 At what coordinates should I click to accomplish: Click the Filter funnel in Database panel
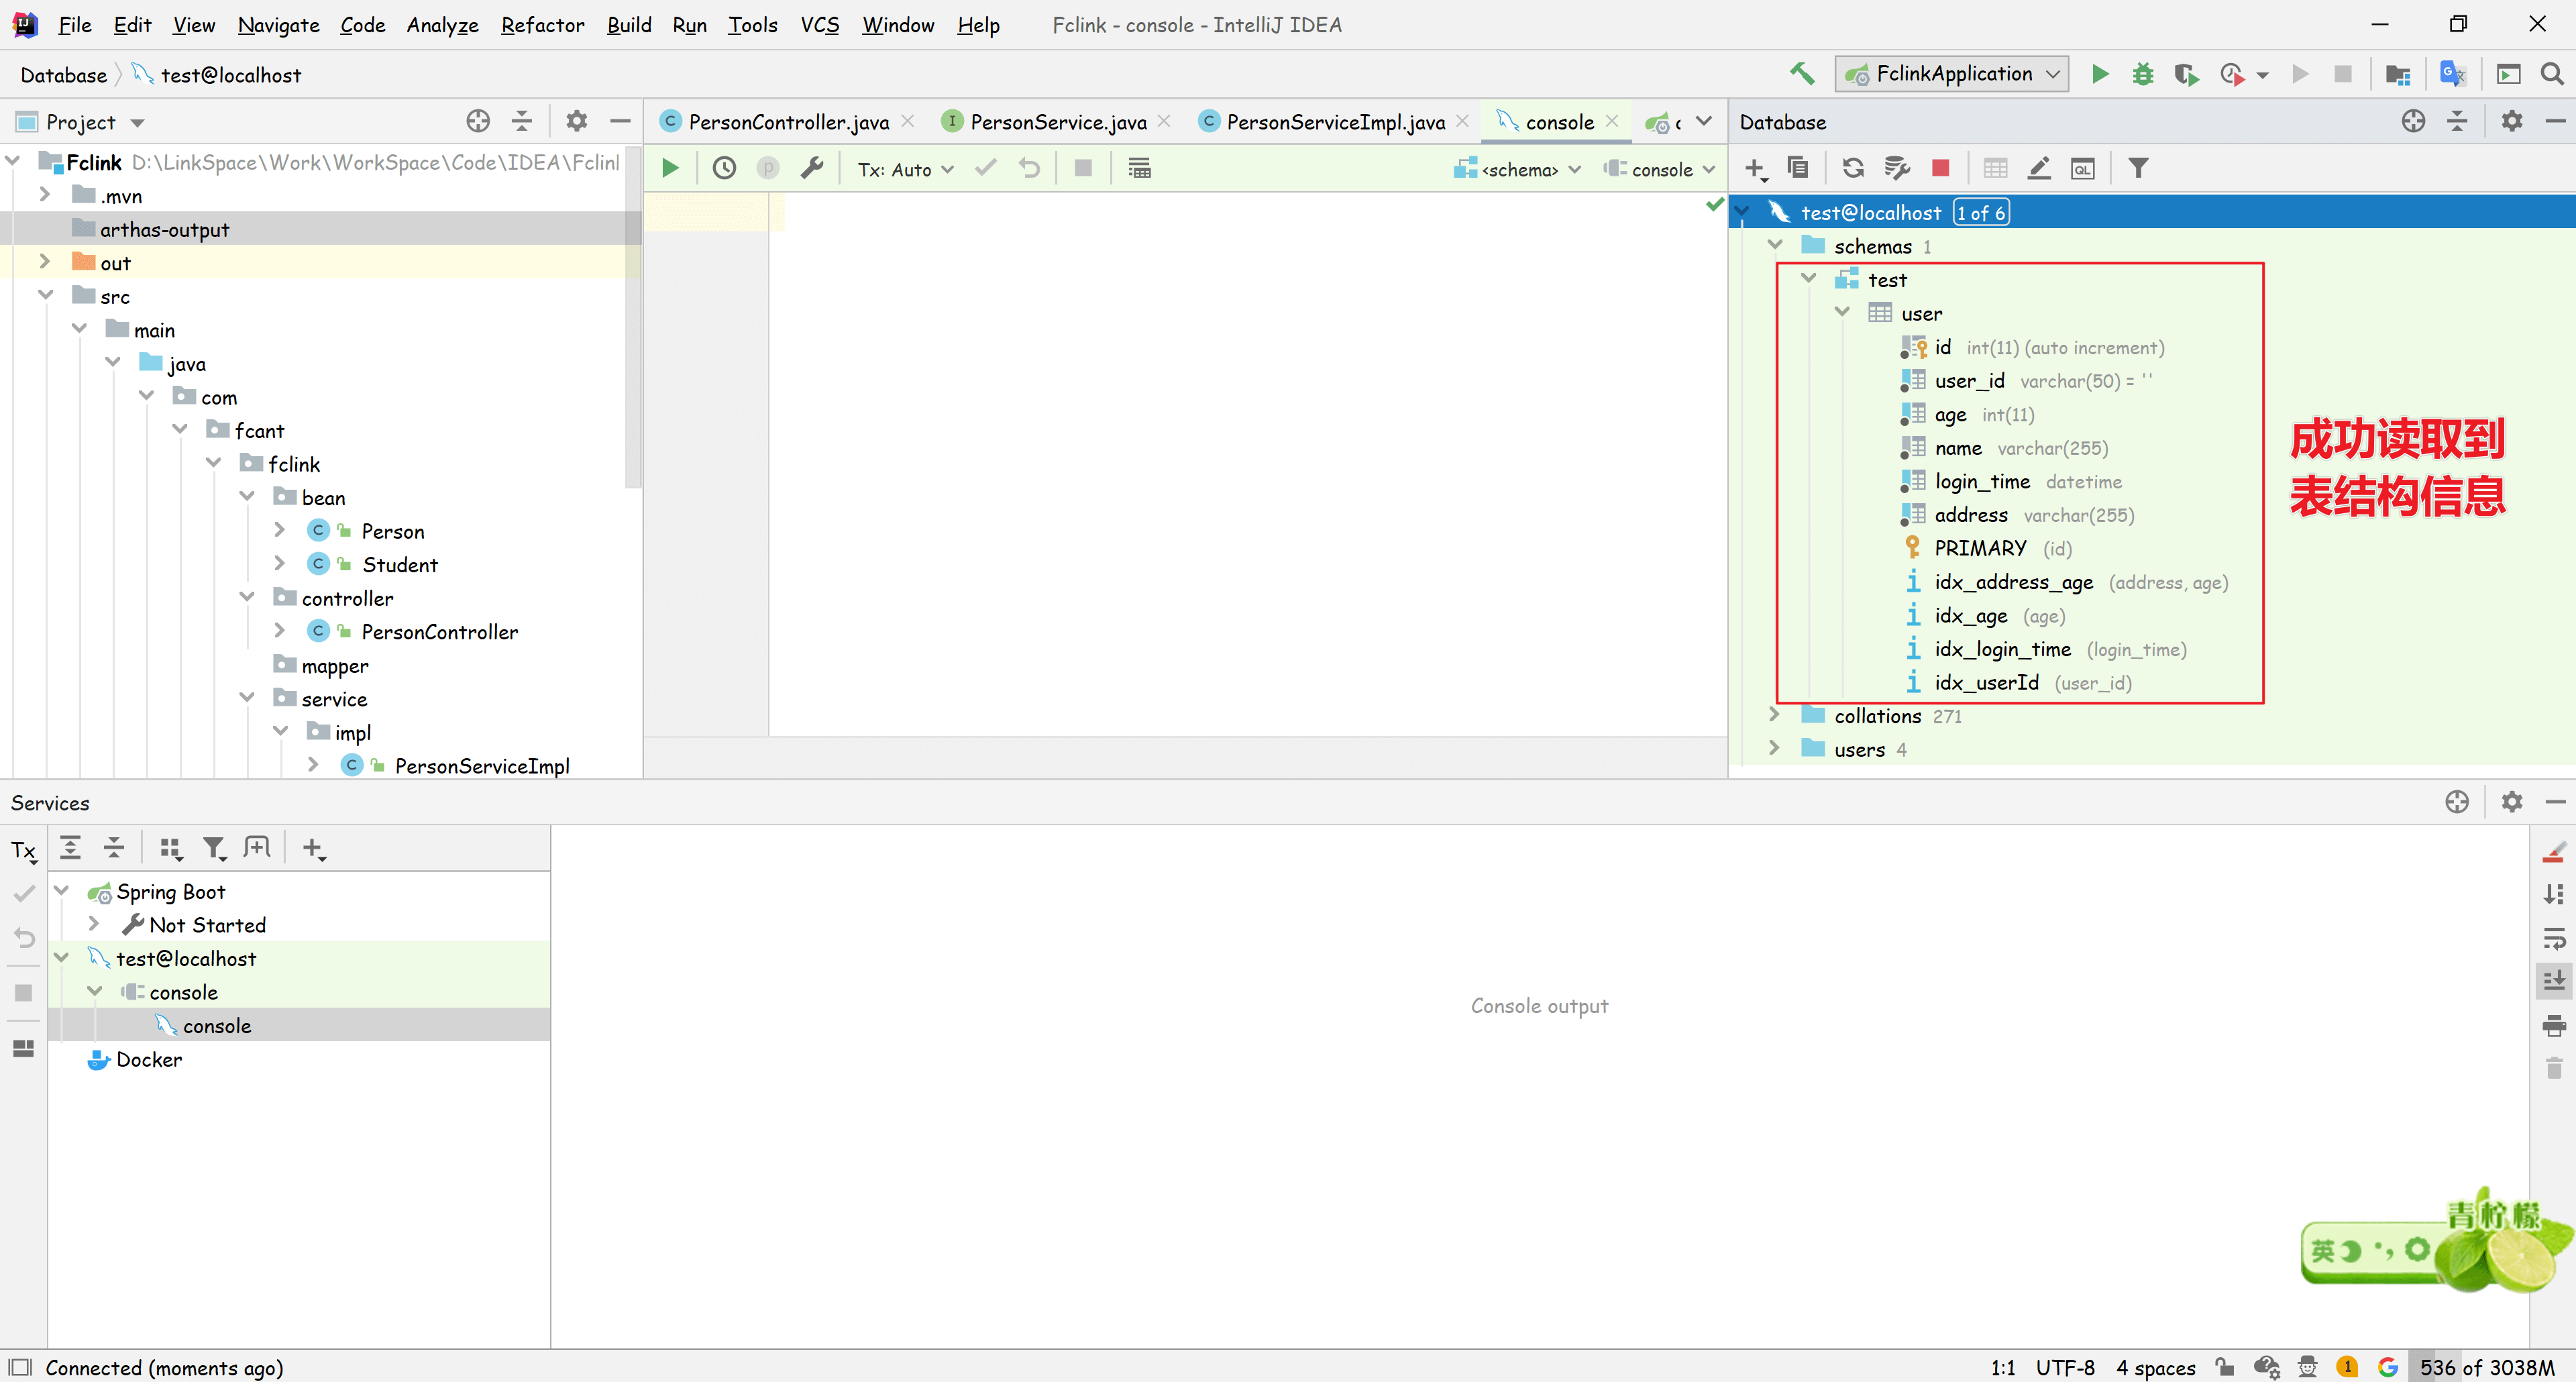2137,168
